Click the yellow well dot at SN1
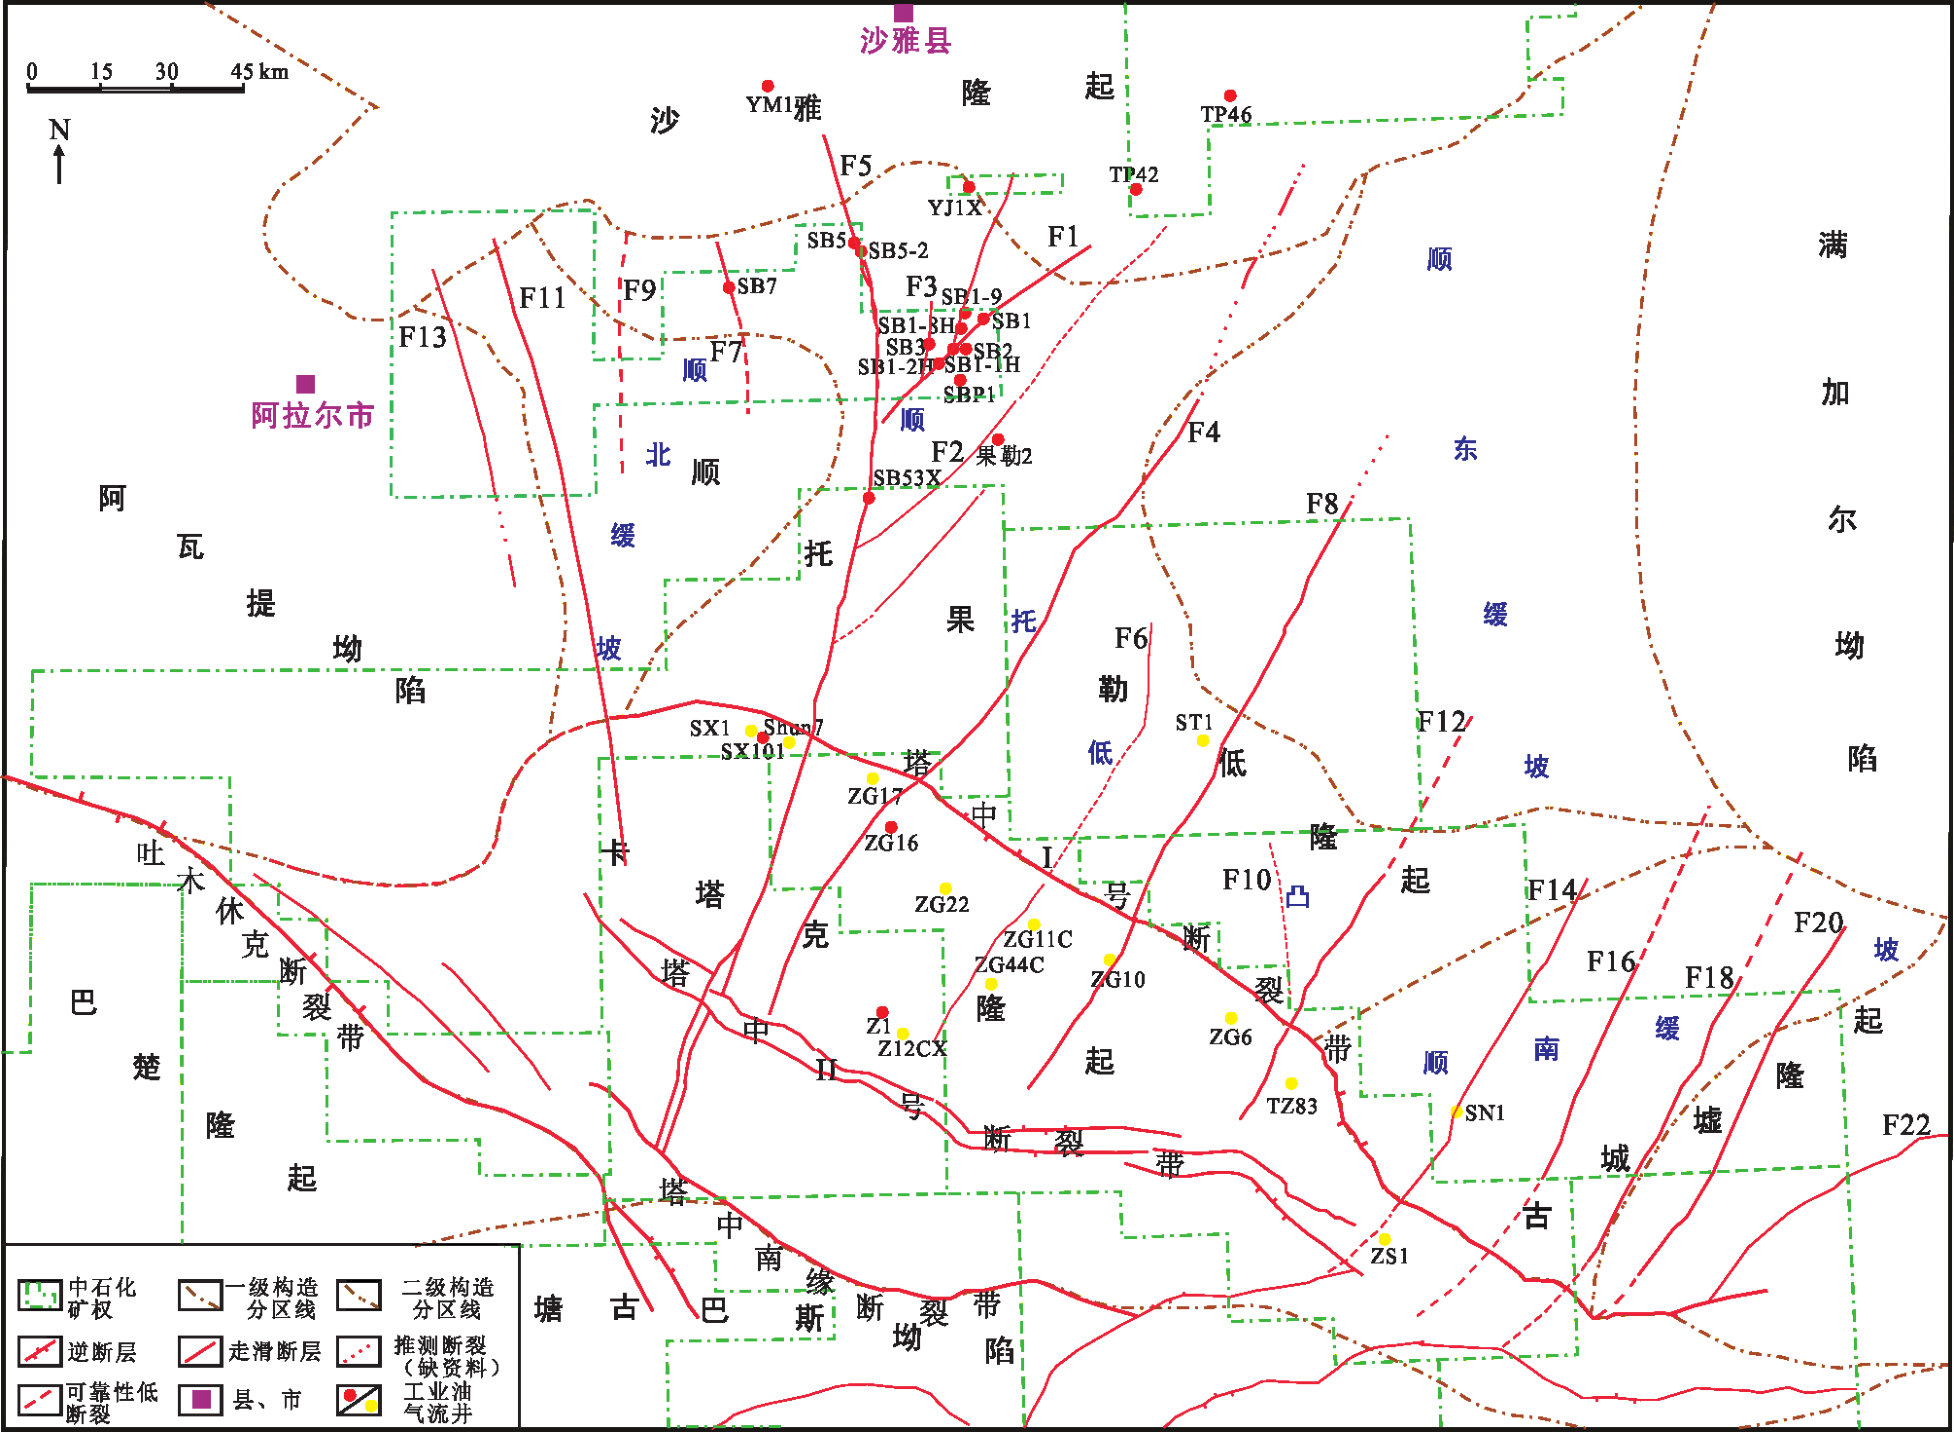Screen dimensions: 1954x1432 1457,1112
